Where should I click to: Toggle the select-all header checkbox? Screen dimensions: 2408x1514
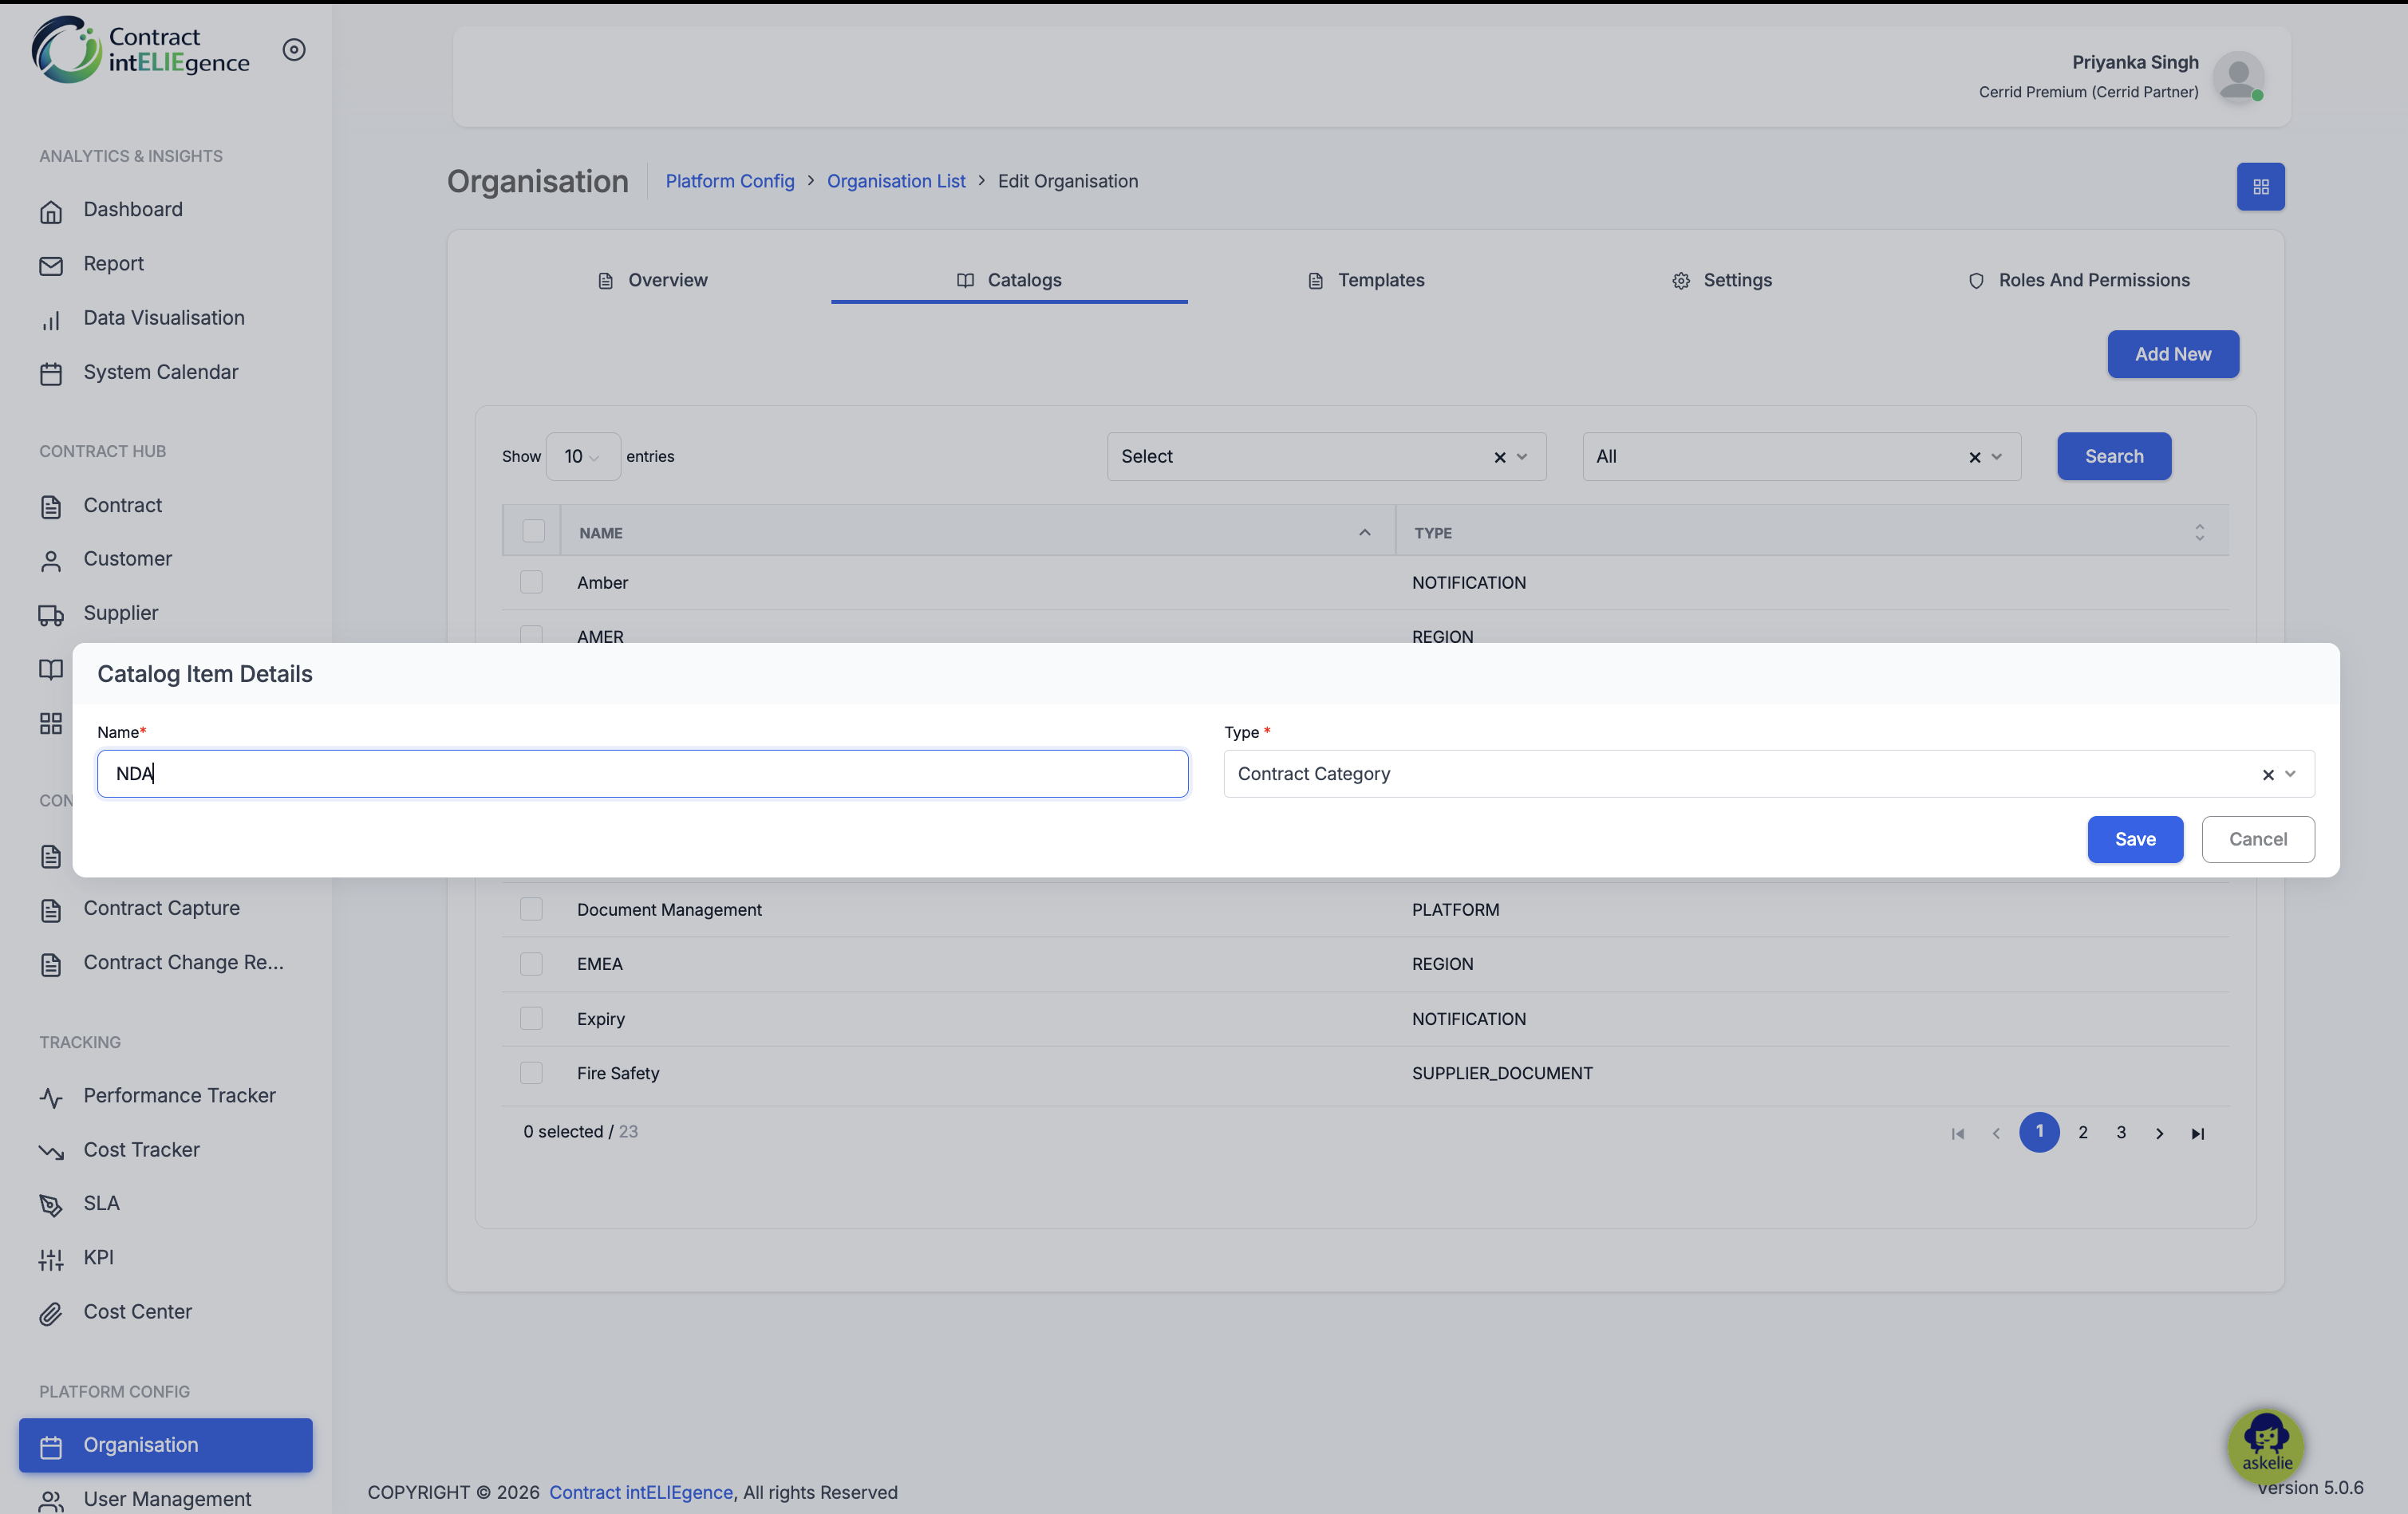click(x=533, y=531)
